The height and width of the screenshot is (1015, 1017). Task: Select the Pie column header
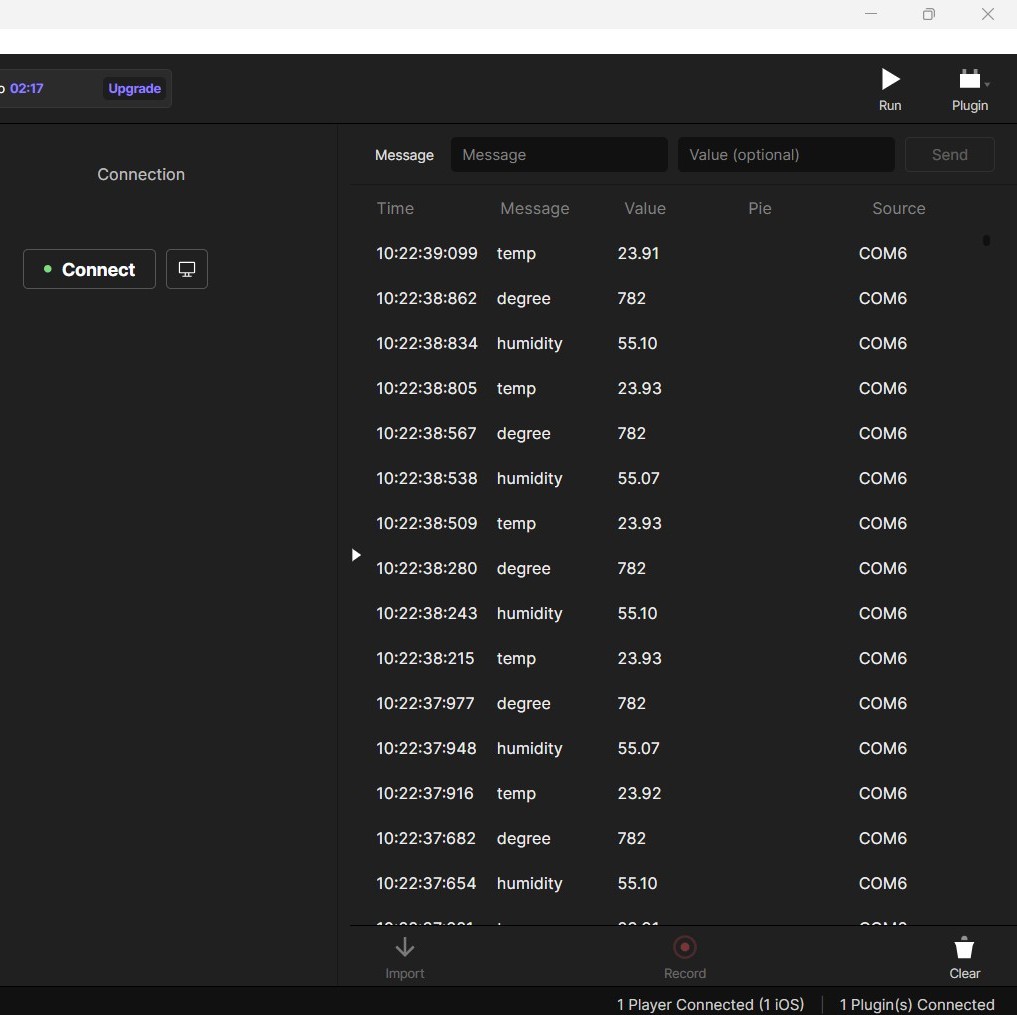pos(760,209)
